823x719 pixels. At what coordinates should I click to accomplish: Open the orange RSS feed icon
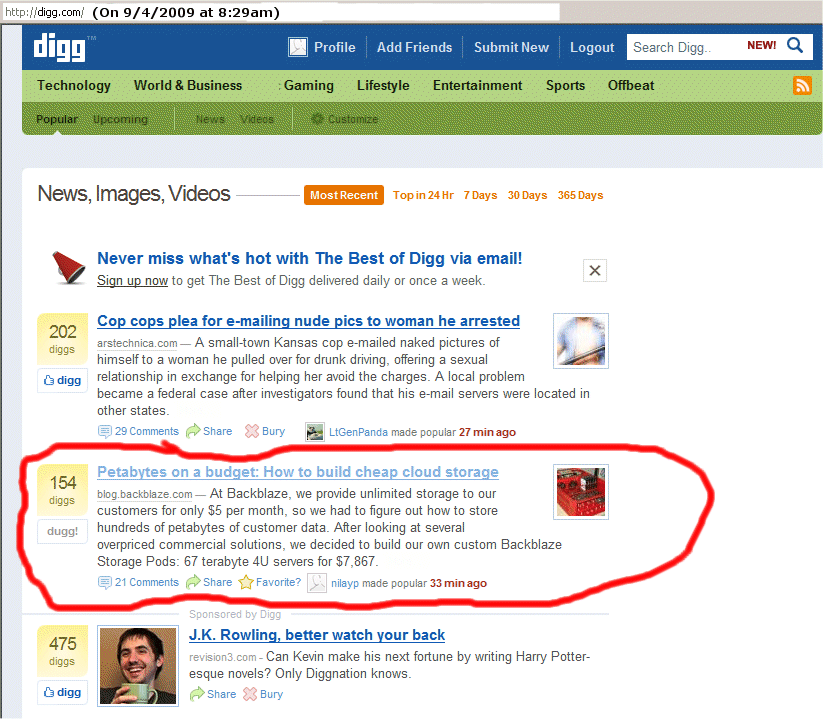coord(802,85)
